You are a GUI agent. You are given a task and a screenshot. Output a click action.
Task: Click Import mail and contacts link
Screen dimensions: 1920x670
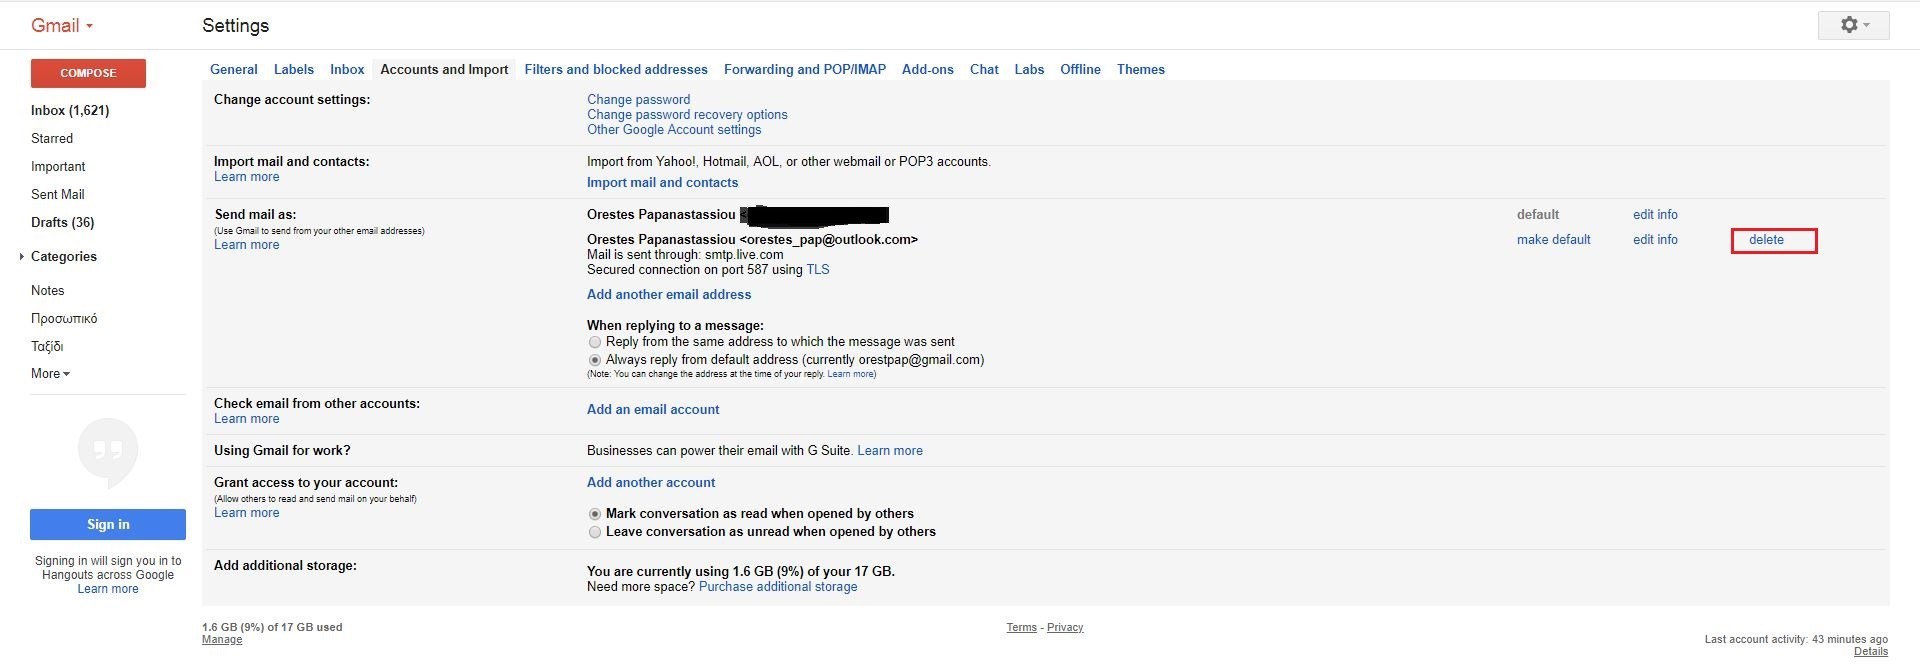pos(662,182)
